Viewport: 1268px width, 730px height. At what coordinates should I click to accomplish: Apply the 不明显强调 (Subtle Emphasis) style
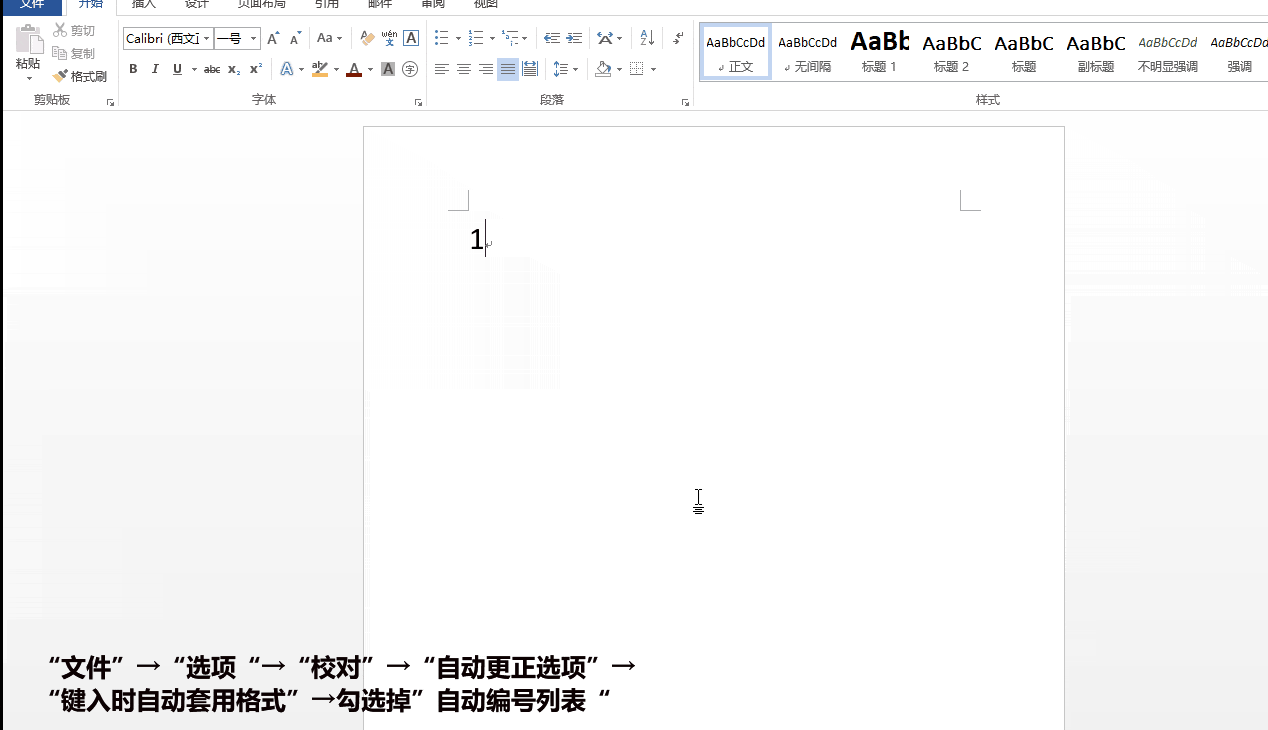(x=1168, y=53)
